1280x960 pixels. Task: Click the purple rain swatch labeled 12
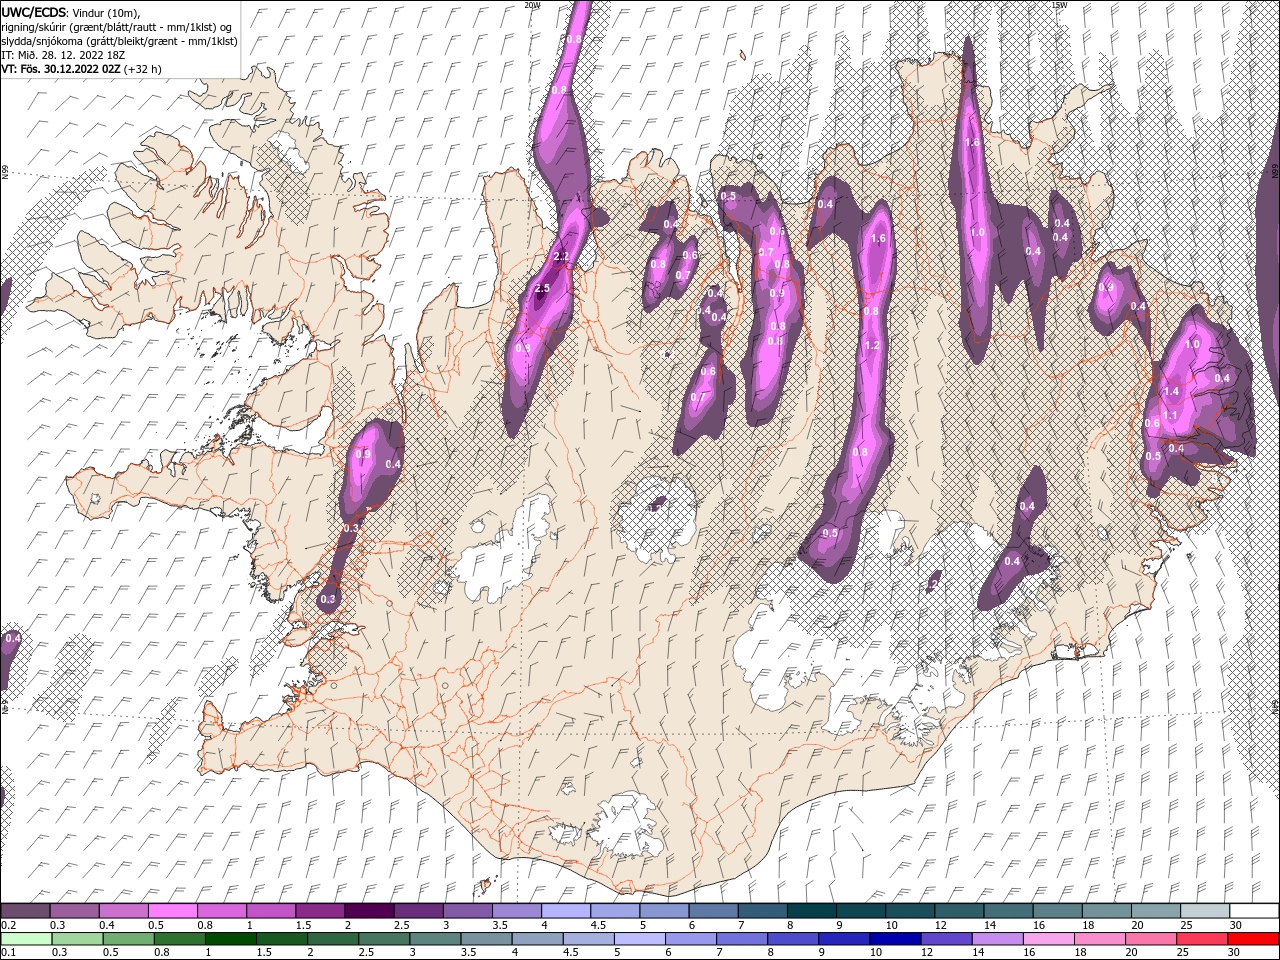[945, 939]
